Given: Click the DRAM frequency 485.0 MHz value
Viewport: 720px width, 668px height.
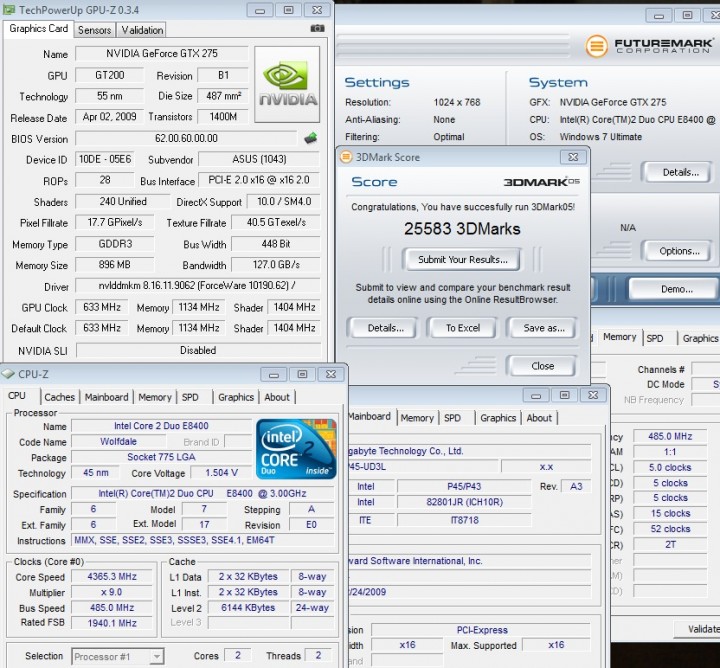Looking at the screenshot, I should 670,436.
